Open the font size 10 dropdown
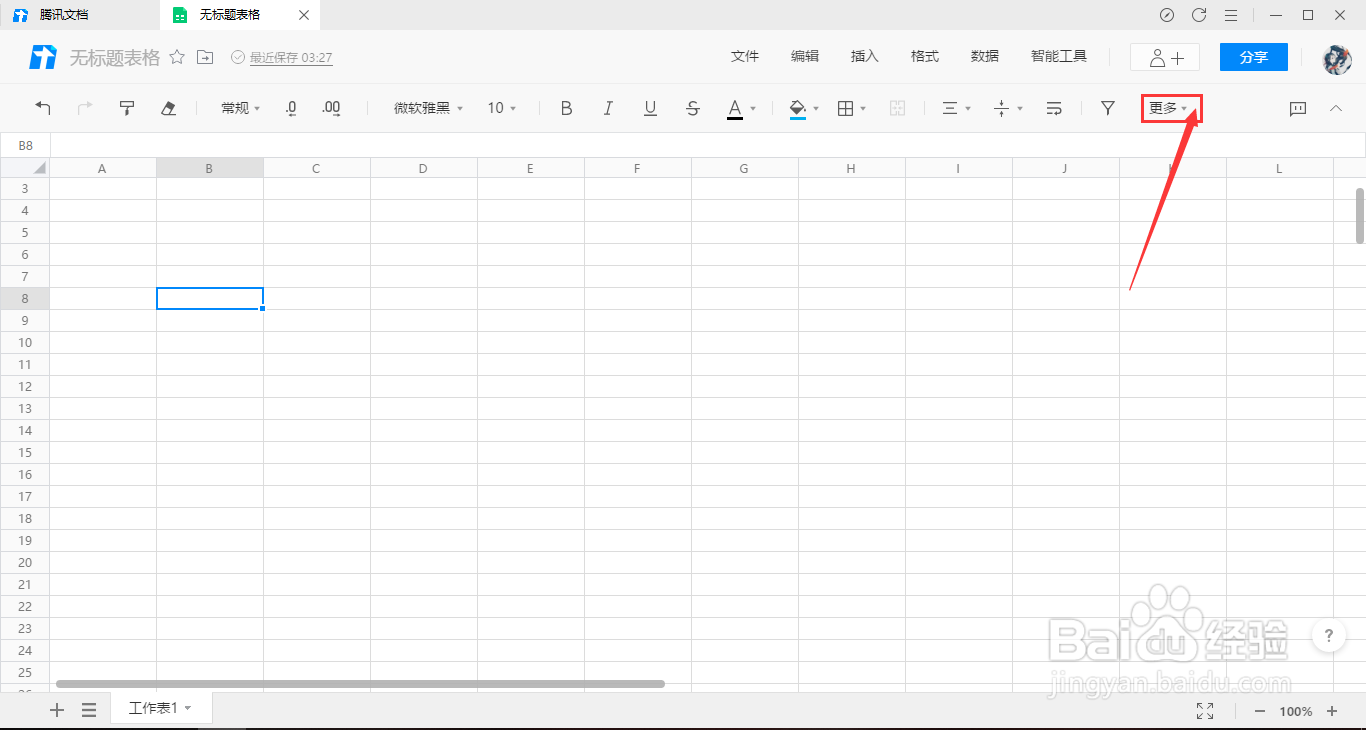1366x730 pixels. [x=502, y=108]
